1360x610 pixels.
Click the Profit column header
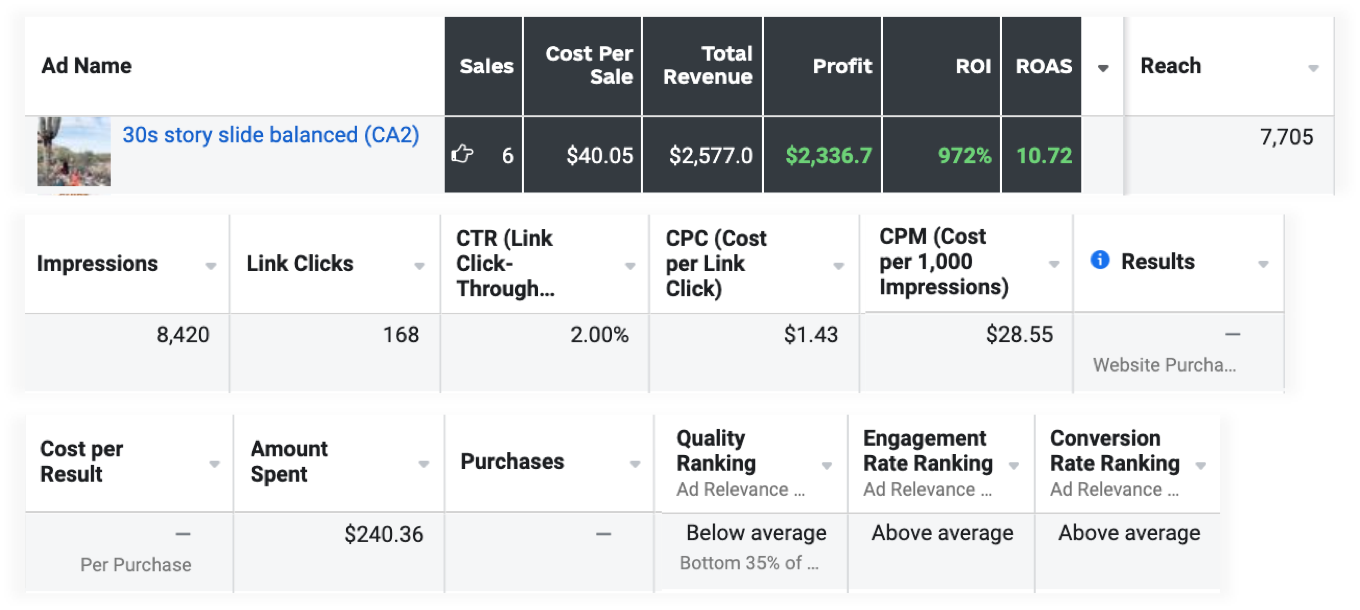click(841, 66)
